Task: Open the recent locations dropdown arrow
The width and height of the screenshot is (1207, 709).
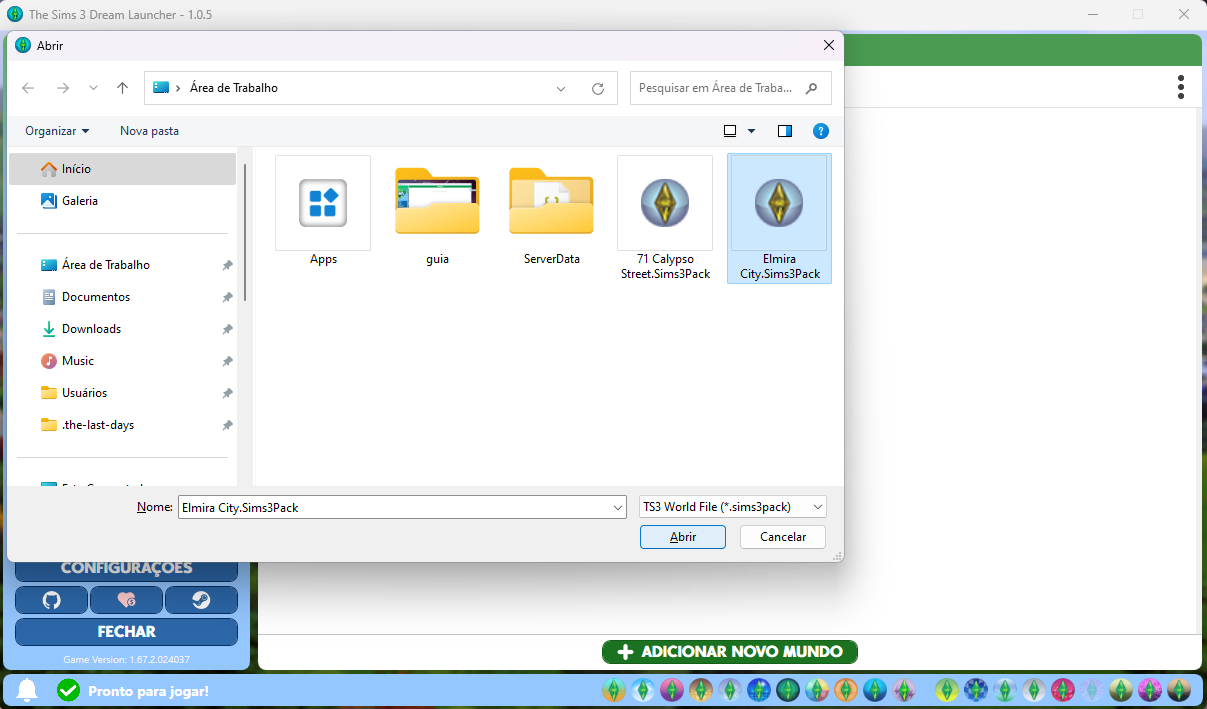Action: pos(93,88)
